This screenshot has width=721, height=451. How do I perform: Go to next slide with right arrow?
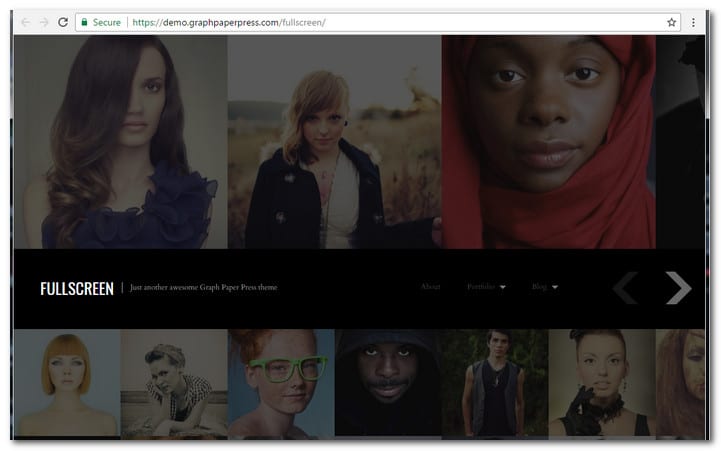(678, 288)
